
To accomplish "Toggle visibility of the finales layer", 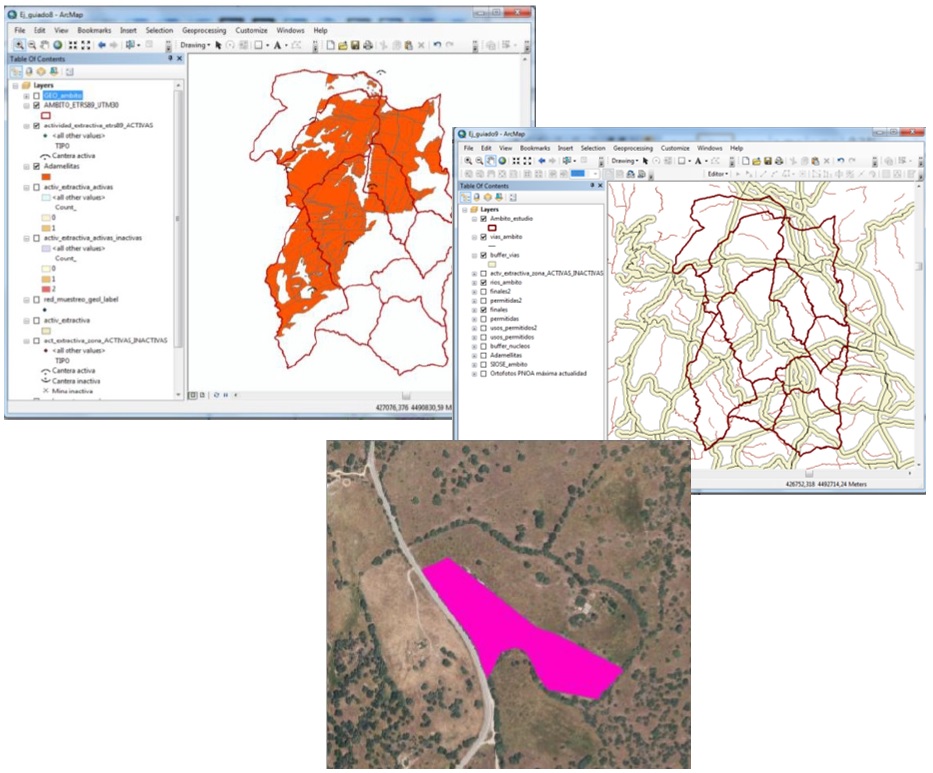I will coord(483,310).
